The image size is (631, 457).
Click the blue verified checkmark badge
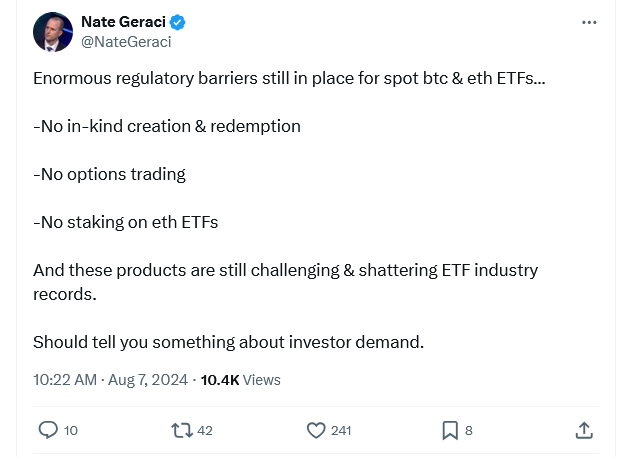tap(177, 22)
